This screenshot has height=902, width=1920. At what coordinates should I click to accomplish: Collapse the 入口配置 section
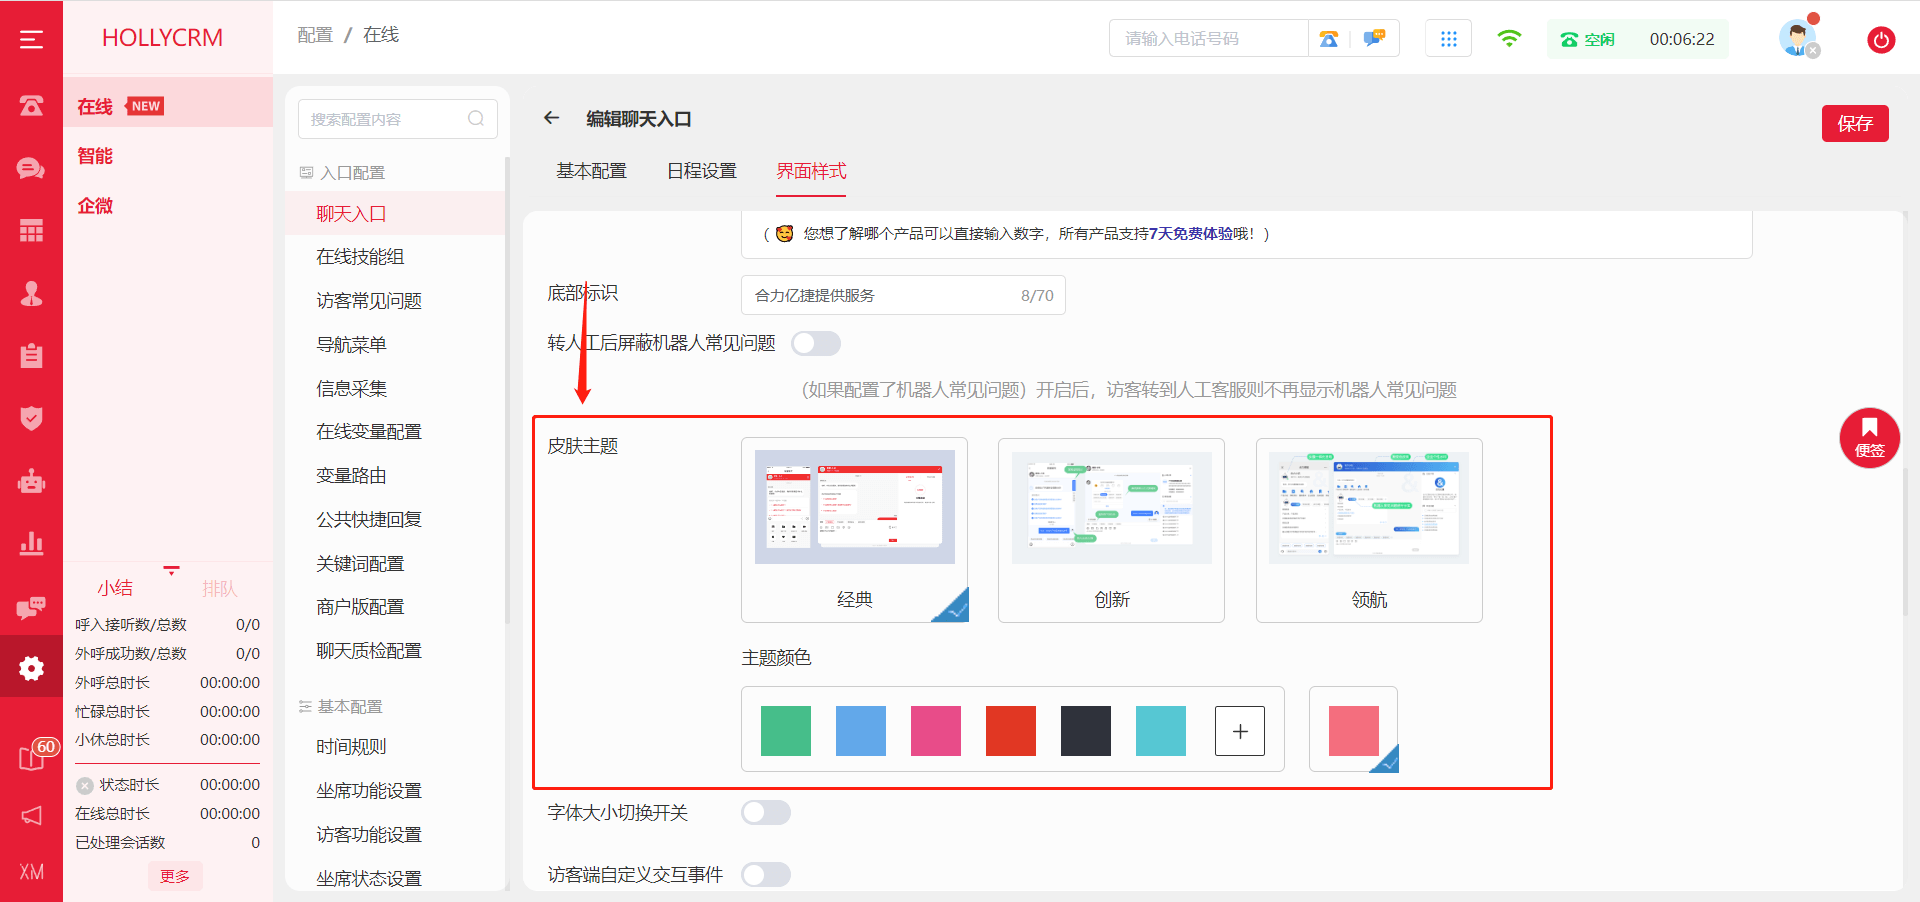point(342,173)
